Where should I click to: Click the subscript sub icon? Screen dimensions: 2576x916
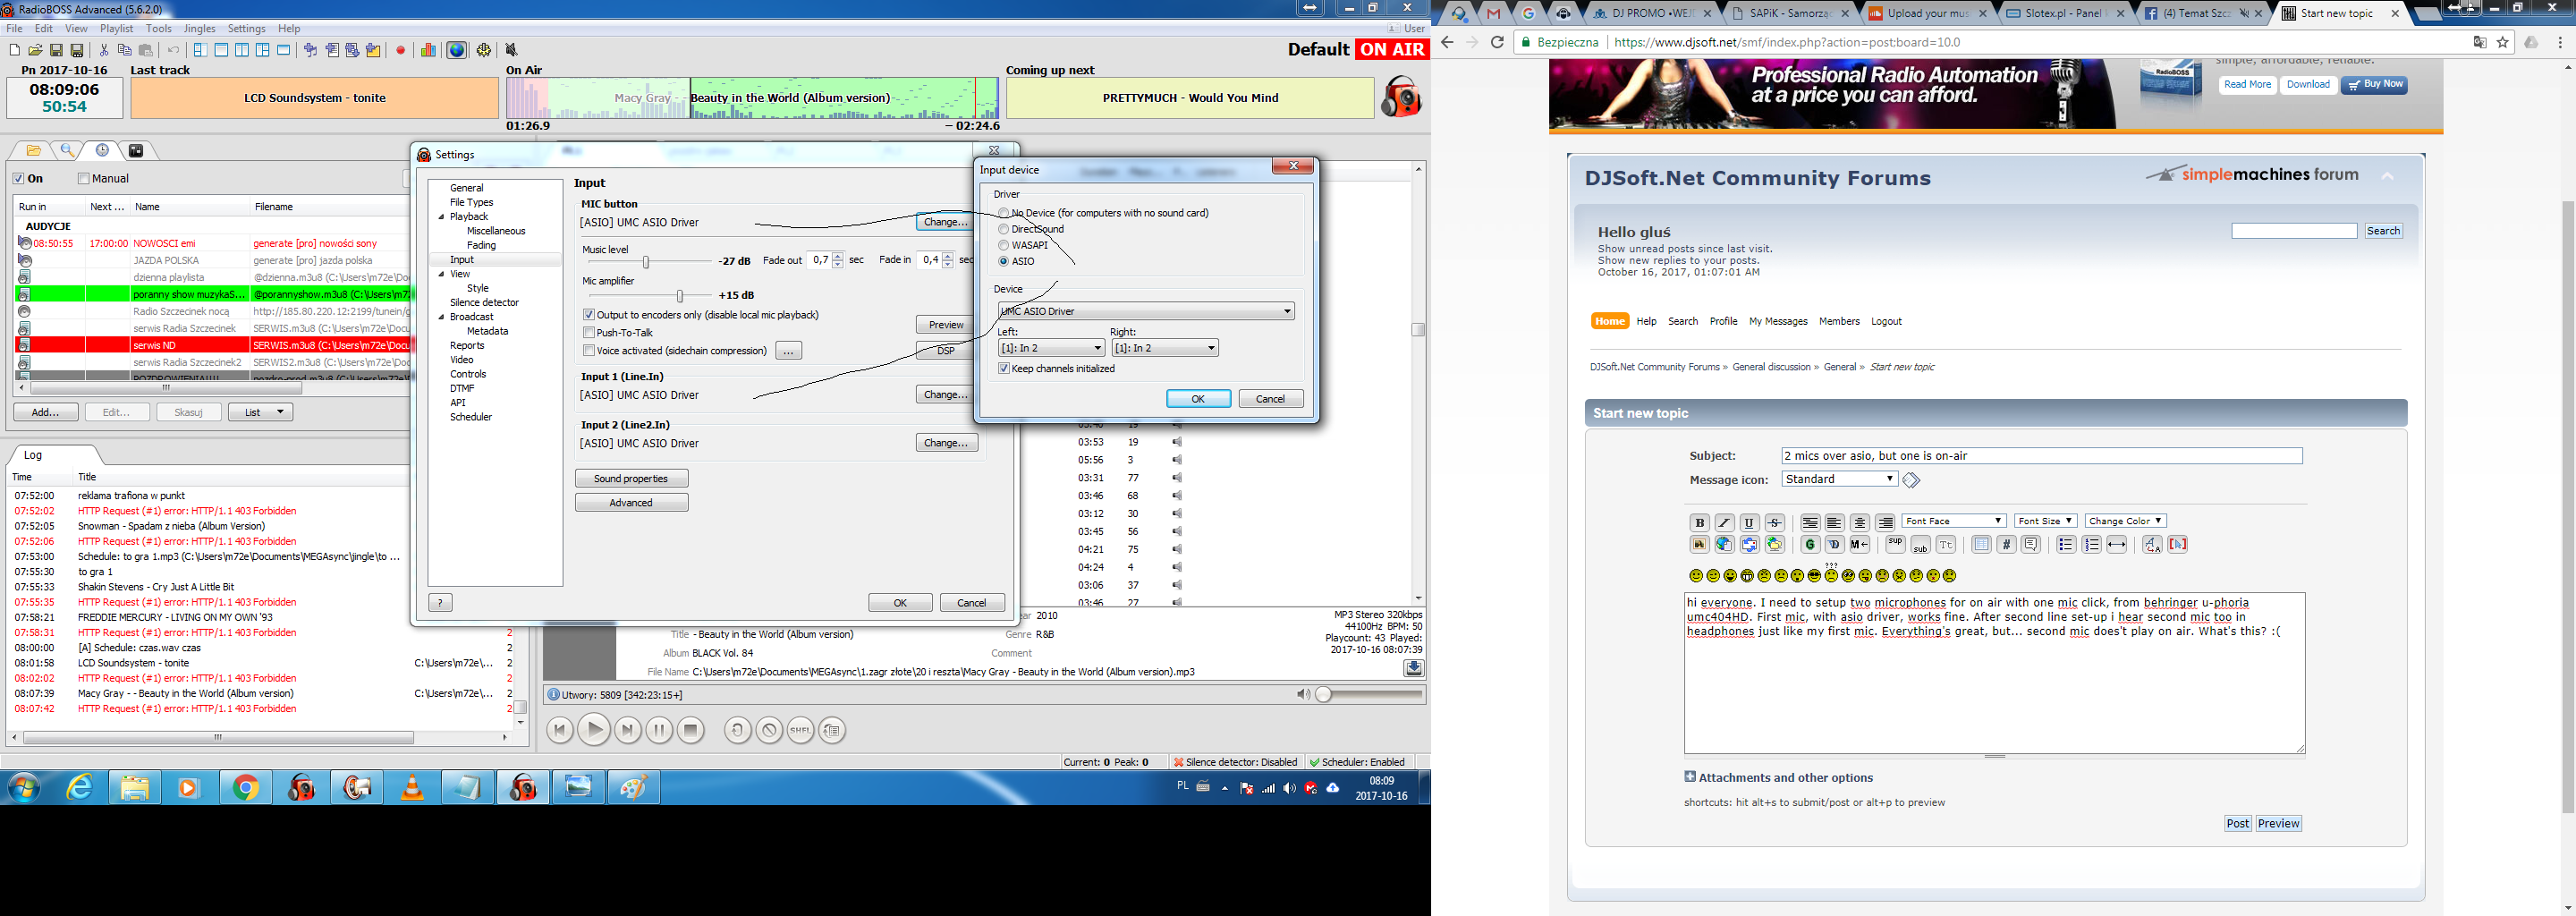(x=1920, y=545)
